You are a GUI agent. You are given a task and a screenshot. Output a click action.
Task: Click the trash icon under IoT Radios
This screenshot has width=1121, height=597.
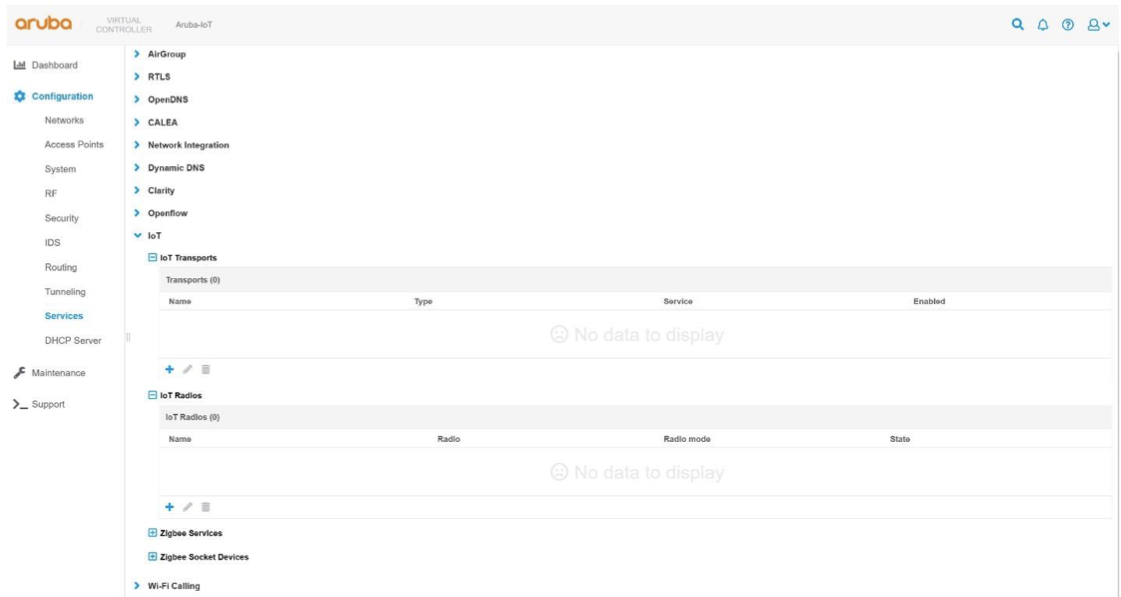205,507
